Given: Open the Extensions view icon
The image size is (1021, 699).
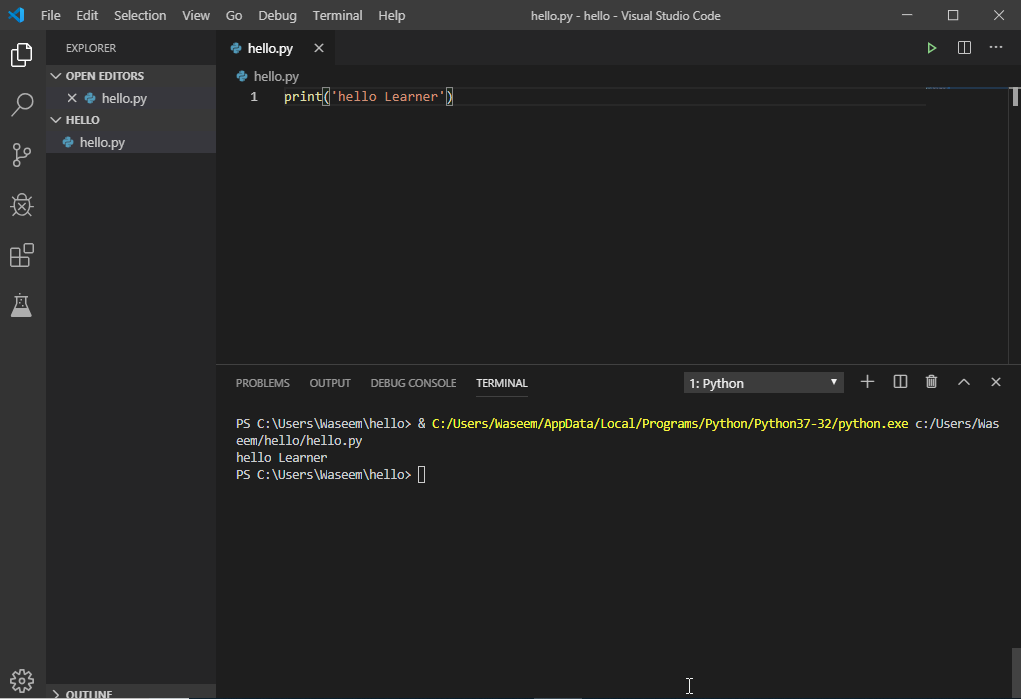Looking at the screenshot, I should tap(22, 255).
